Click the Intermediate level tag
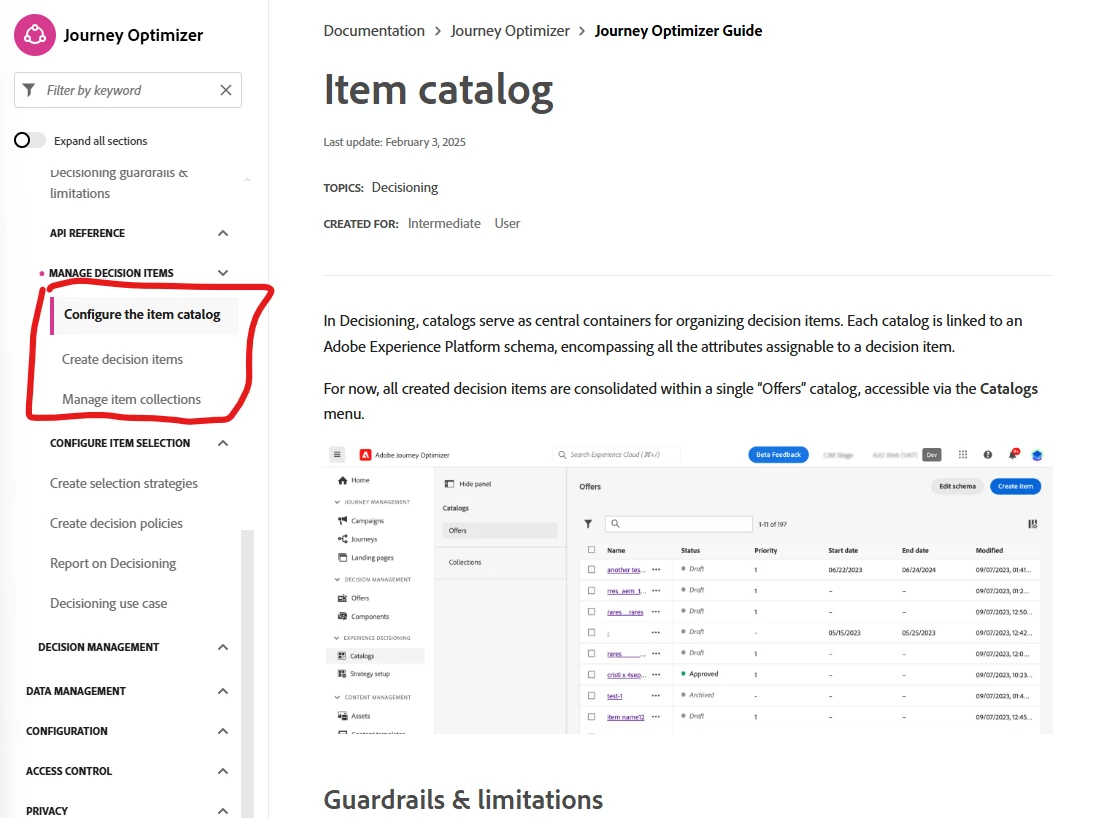The image size is (1112, 818). point(444,223)
